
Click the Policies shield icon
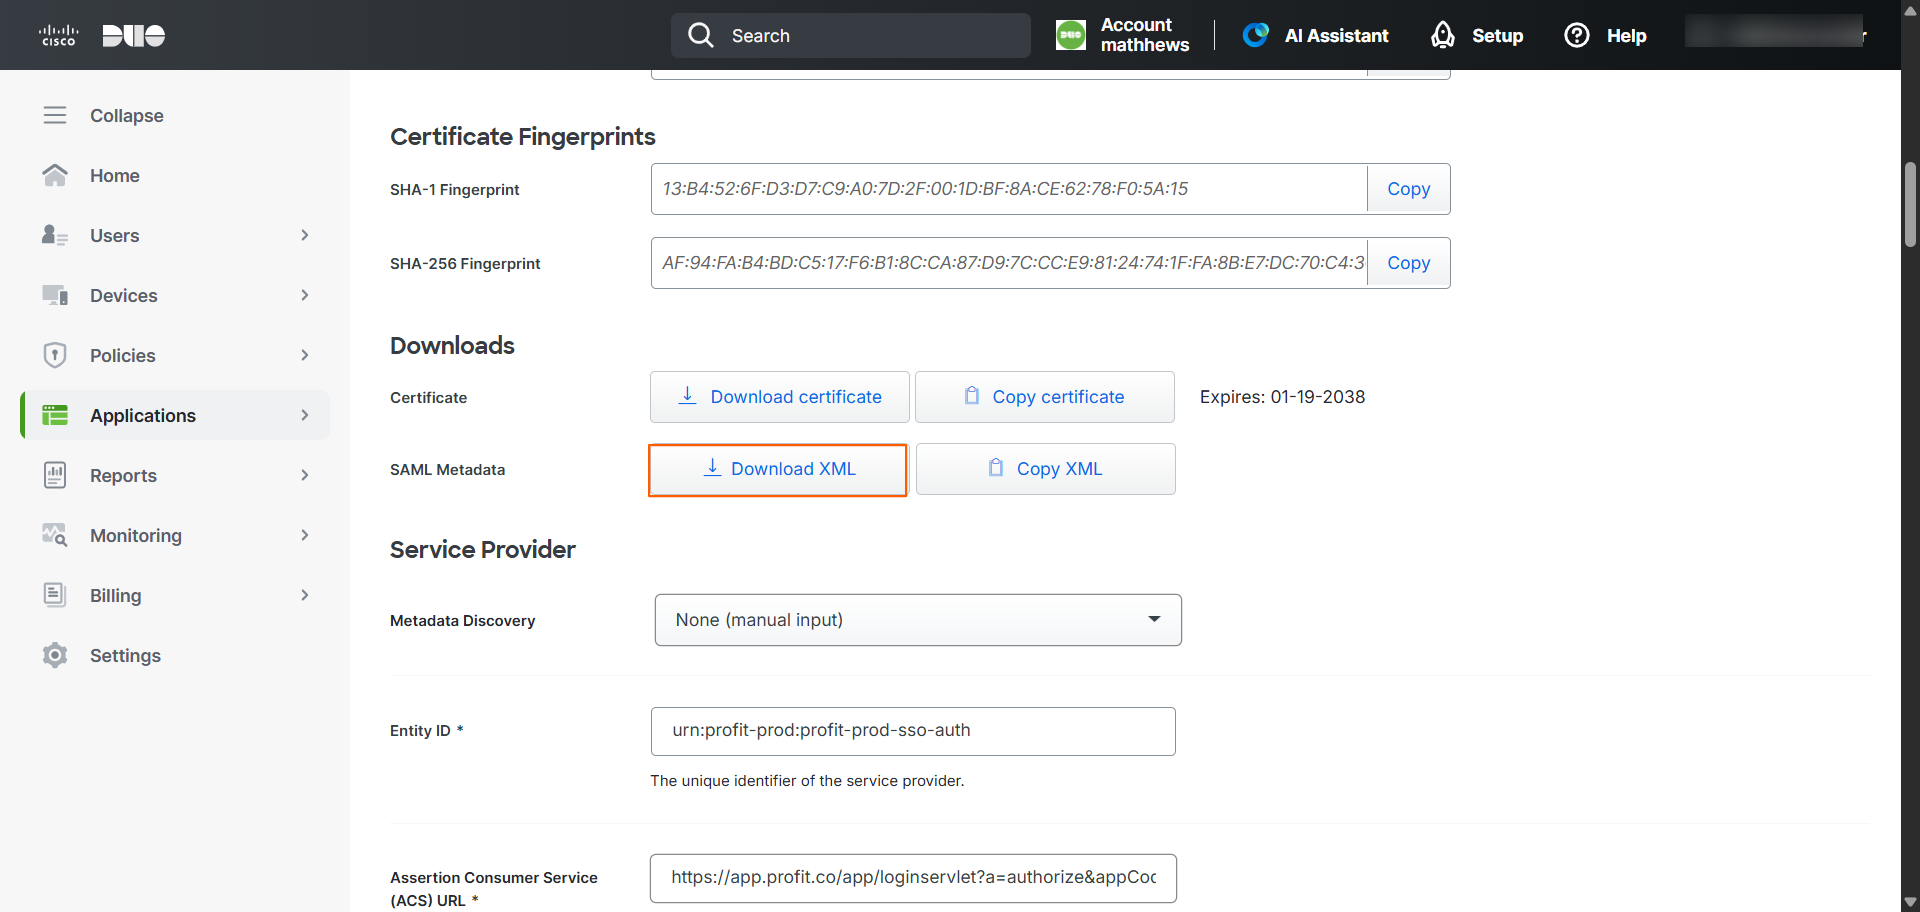[x=55, y=355]
